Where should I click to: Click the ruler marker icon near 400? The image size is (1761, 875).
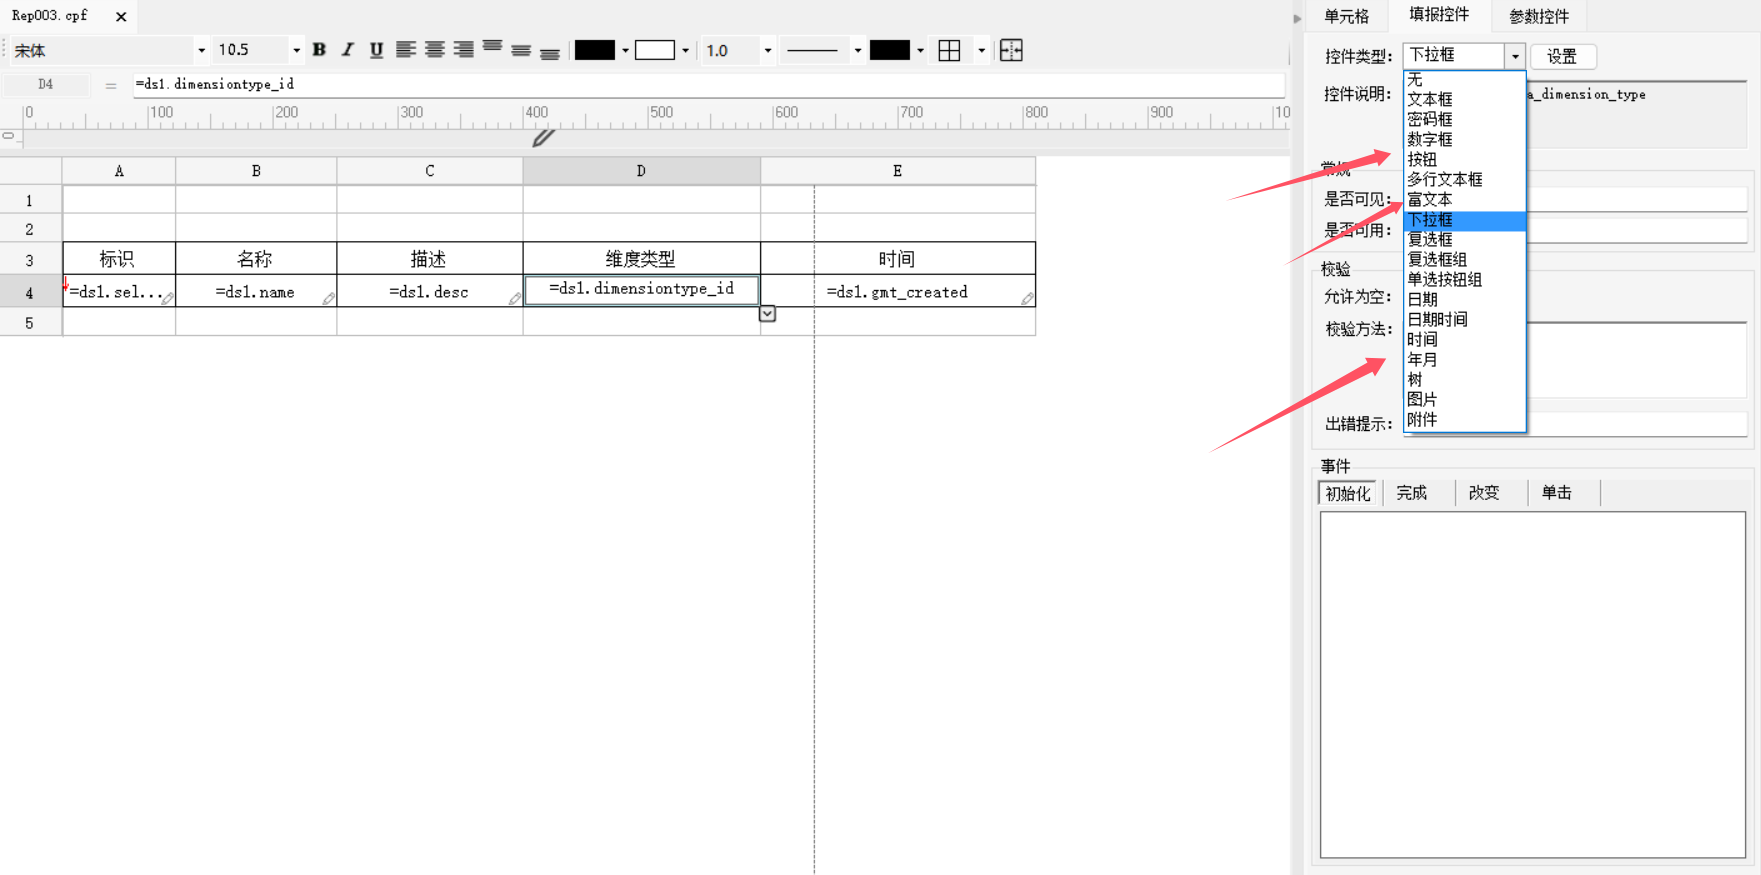543,137
